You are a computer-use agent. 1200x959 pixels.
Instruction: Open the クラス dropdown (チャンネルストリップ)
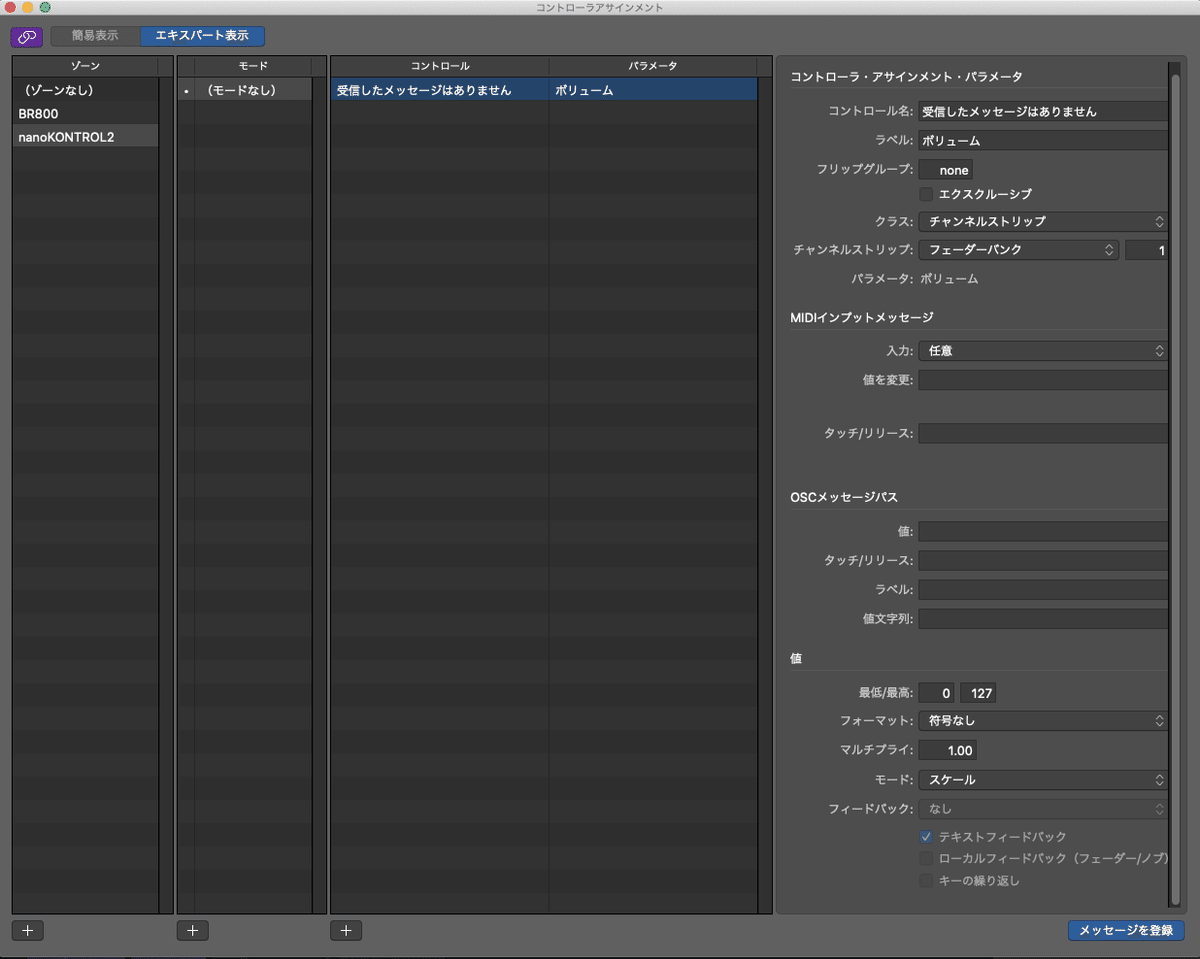1043,221
